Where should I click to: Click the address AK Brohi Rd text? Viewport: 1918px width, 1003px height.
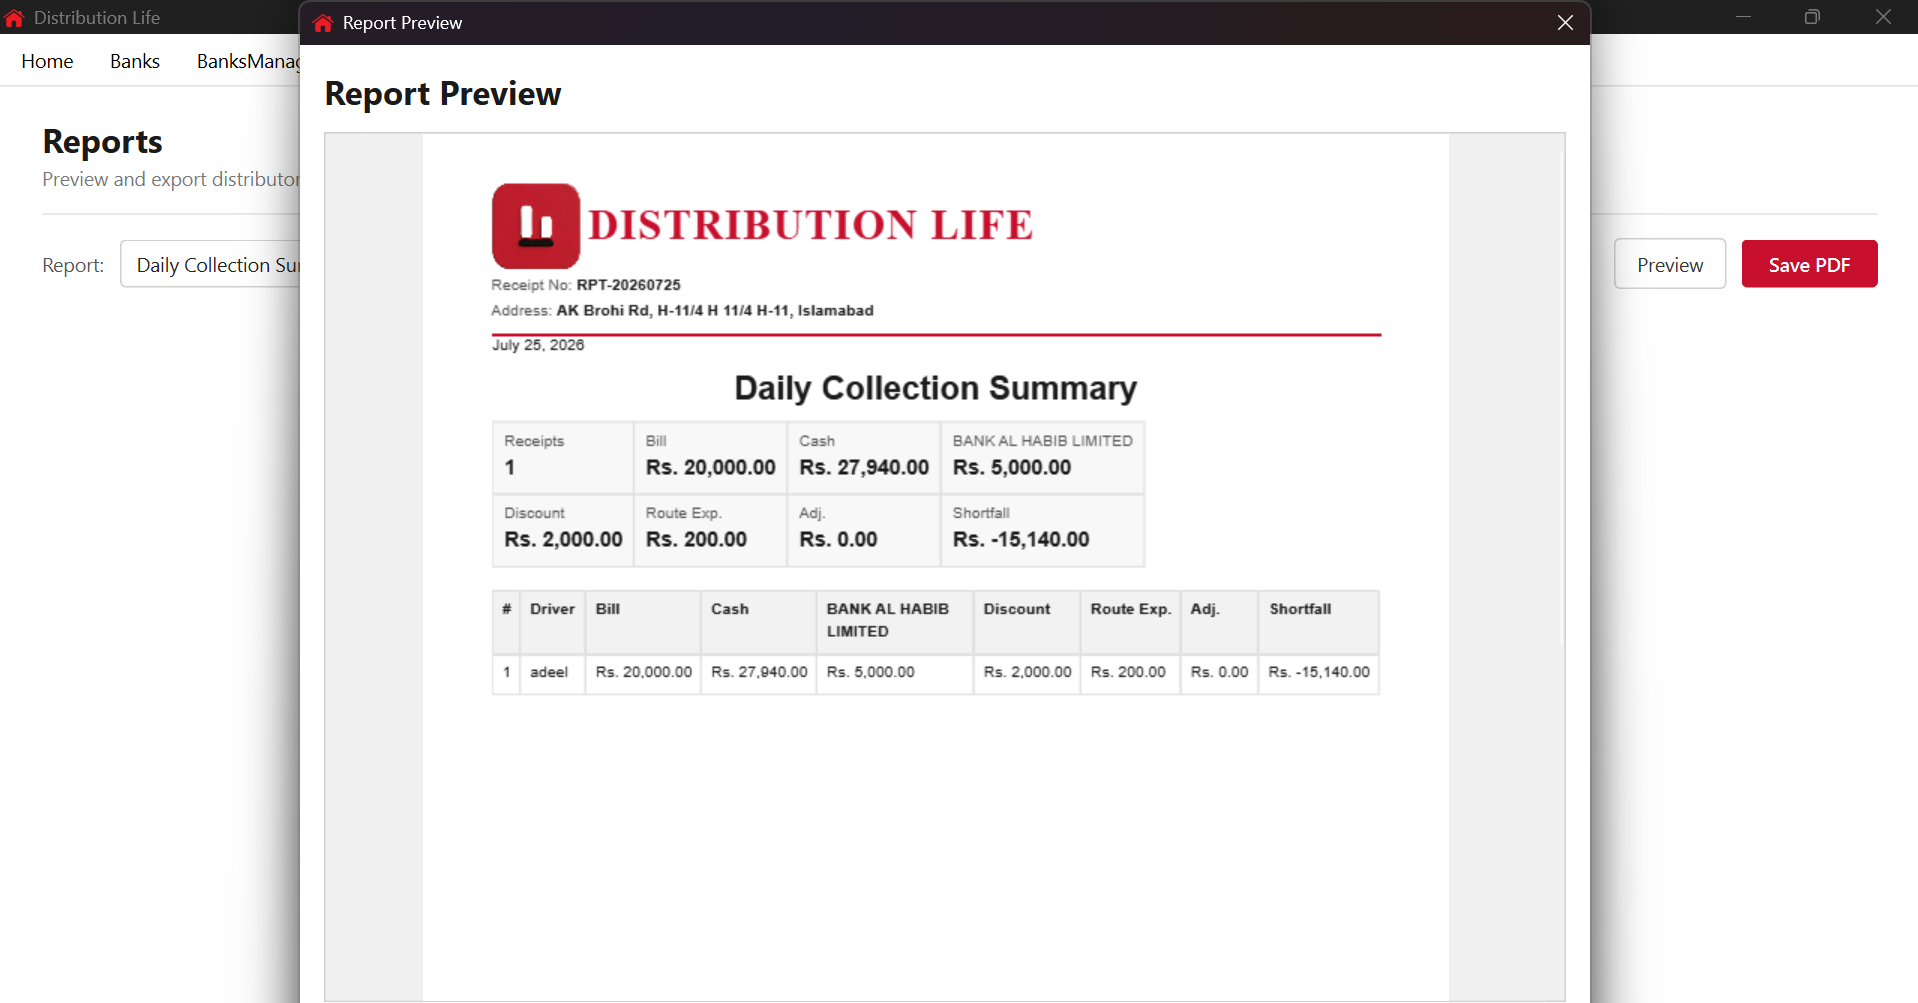click(x=715, y=311)
